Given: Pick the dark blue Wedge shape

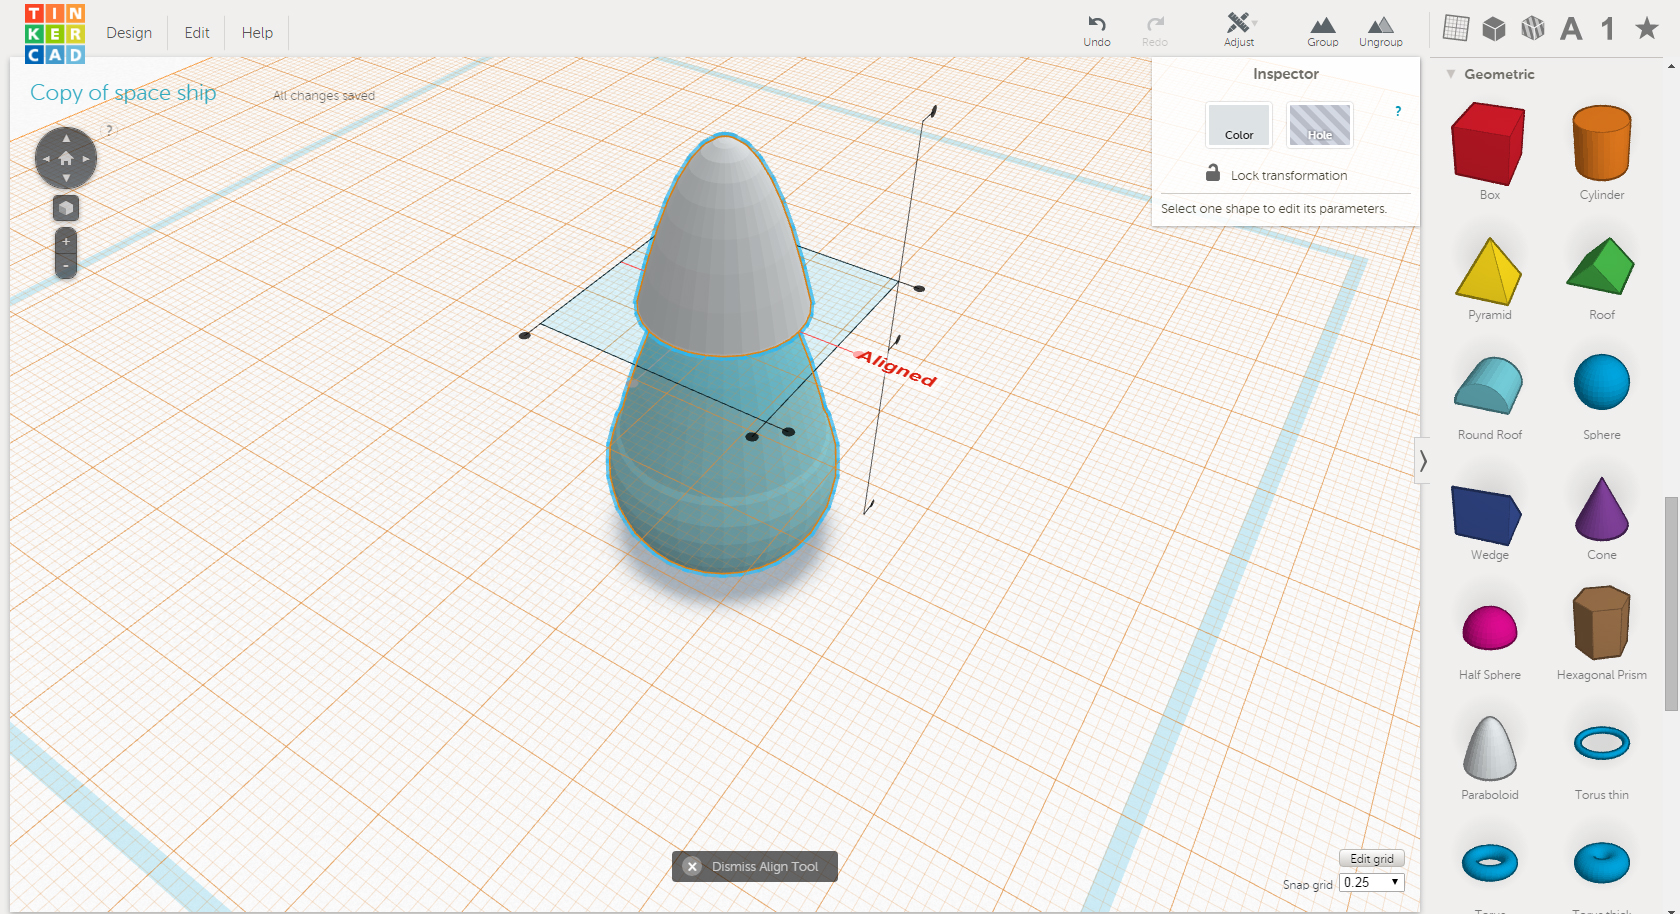Looking at the screenshot, I should [1487, 515].
